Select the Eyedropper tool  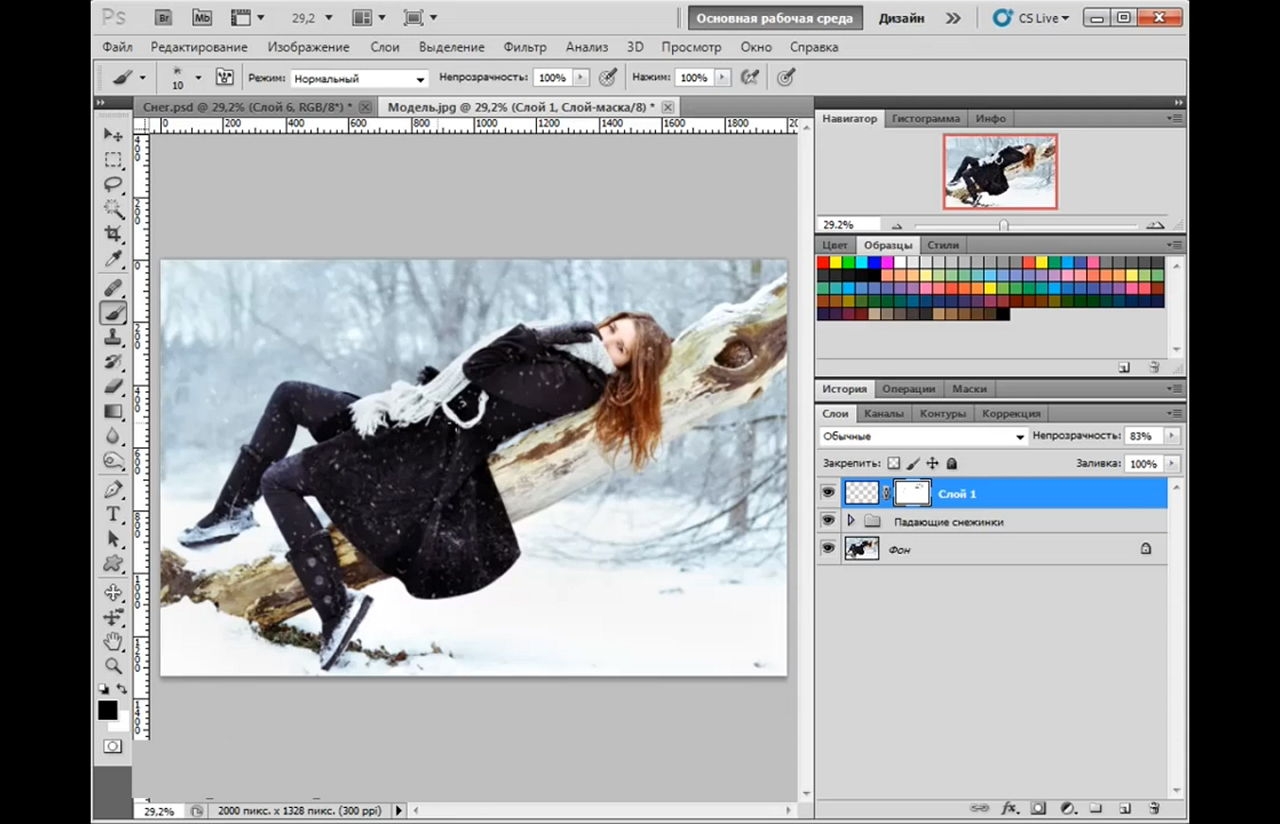(x=113, y=260)
